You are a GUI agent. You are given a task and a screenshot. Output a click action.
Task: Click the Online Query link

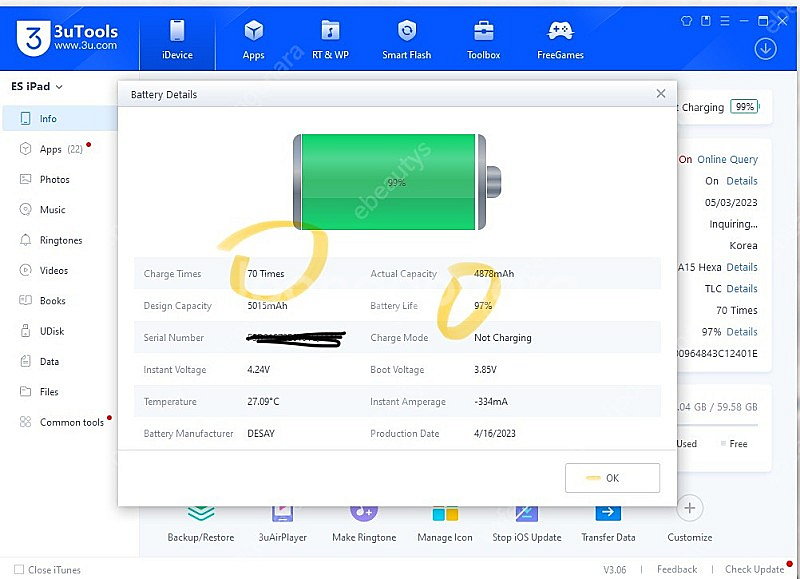pos(727,160)
